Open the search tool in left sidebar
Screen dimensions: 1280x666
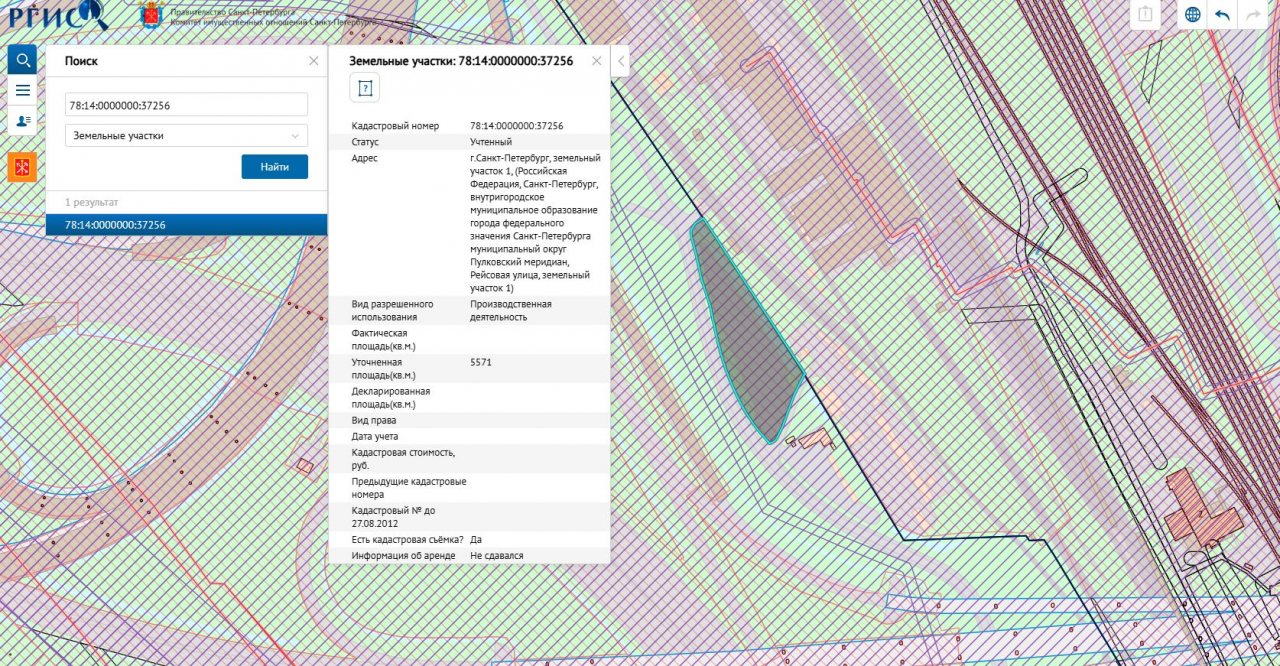[22, 60]
